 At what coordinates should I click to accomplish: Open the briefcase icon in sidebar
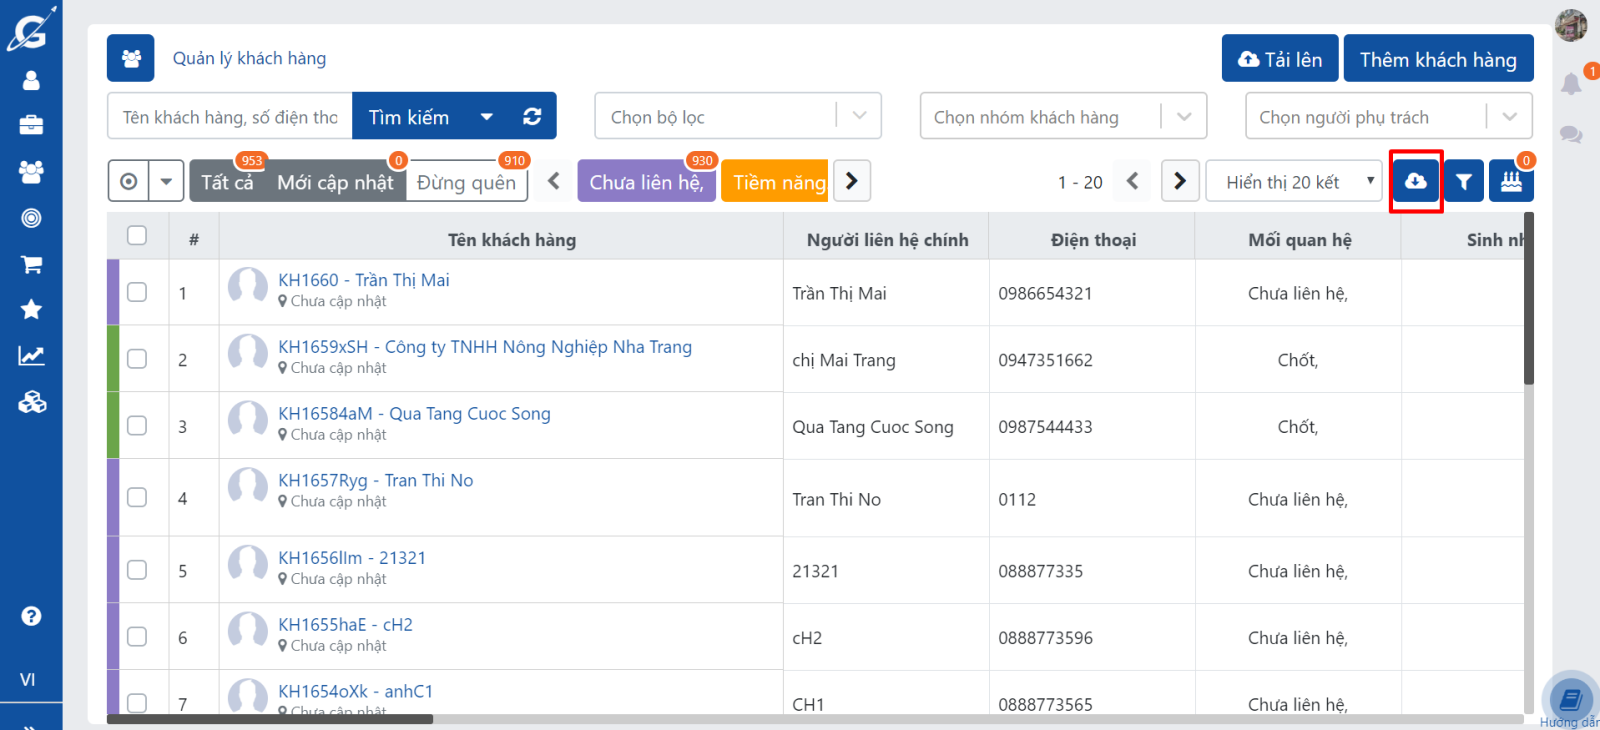point(31,125)
